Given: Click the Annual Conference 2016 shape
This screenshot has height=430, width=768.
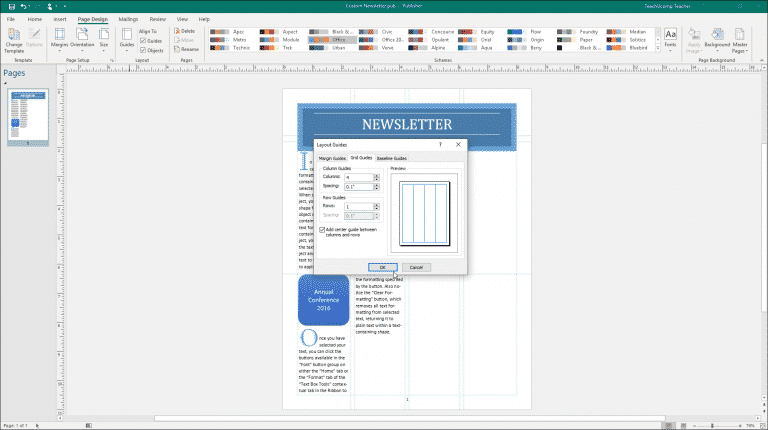Looking at the screenshot, I should (324, 300).
